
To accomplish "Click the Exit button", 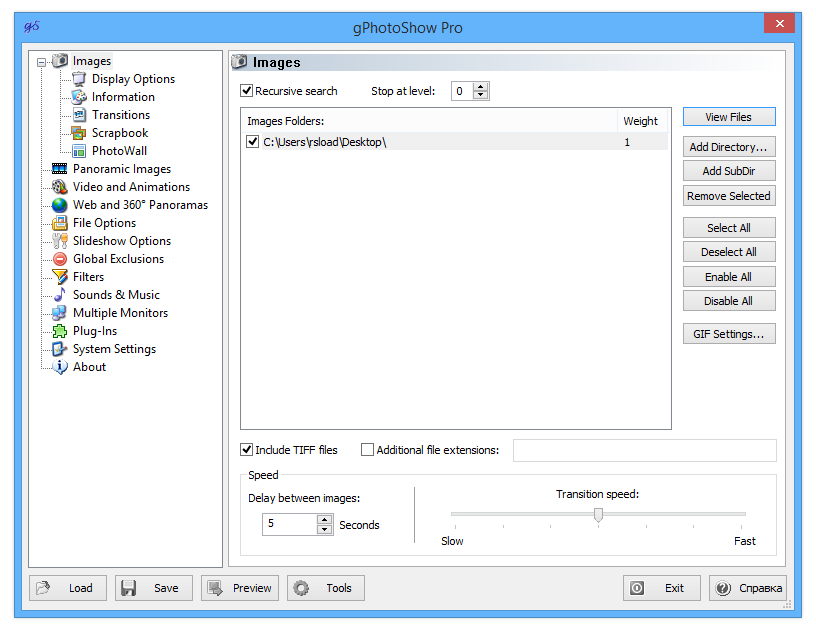I will coord(662,588).
